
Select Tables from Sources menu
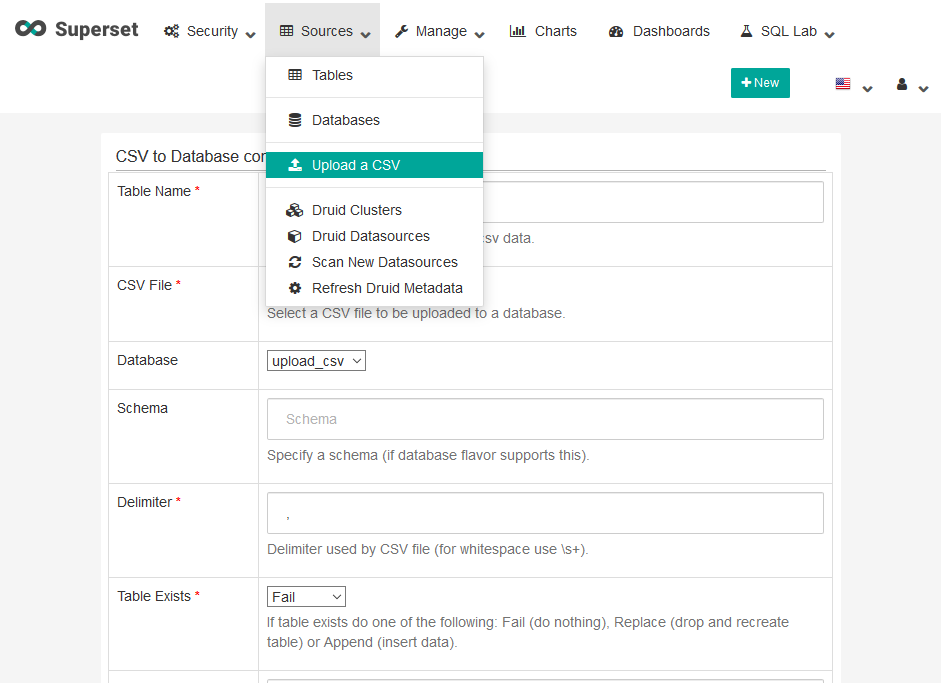coord(332,75)
